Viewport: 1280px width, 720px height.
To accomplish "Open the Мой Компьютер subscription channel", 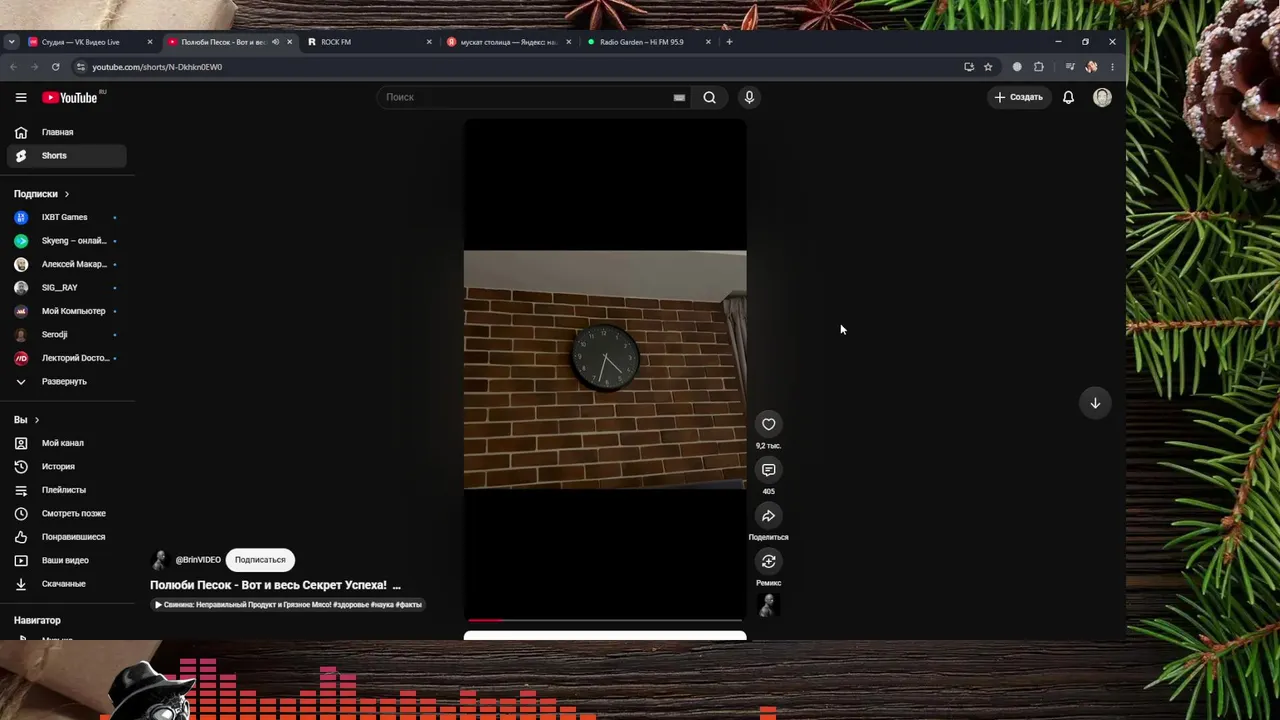I will click(x=66, y=311).
